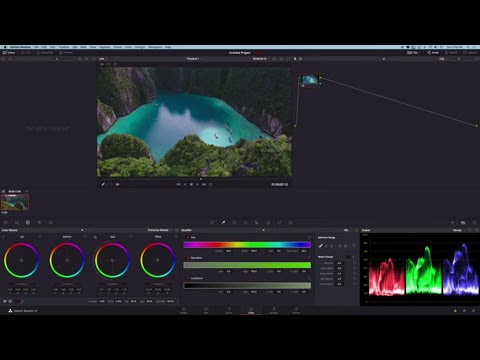The width and height of the screenshot is (480, 360).
Task: Click the Saturation range bar
Action: [247, 265]
